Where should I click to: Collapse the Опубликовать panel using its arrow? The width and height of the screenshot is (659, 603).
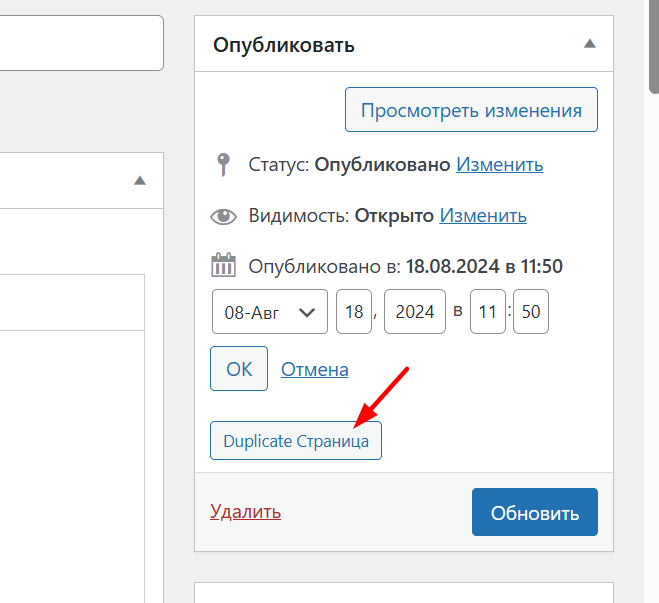(x=590, y=44)
